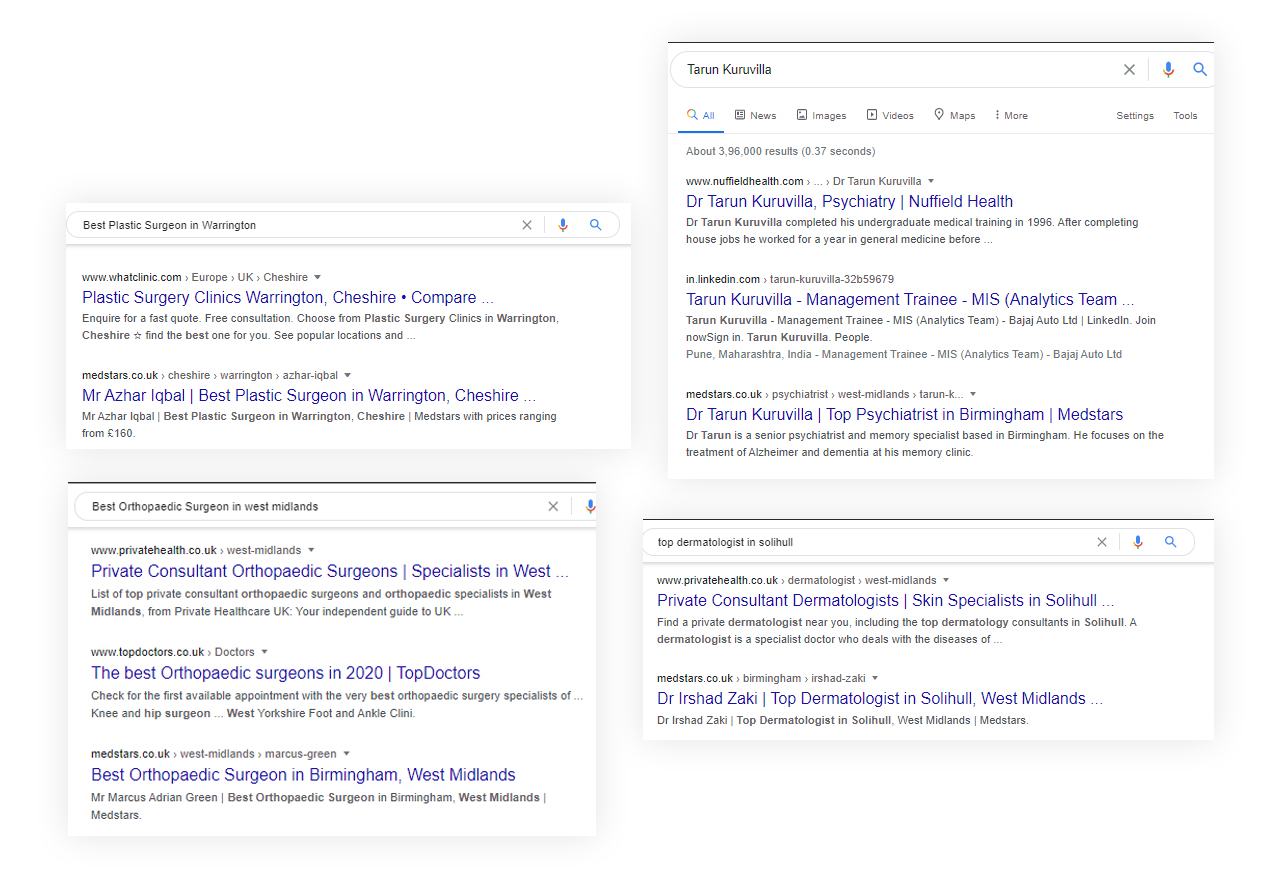Expand whatclinic.com Cheshire result options arrow
Screen dimensions: 1280x896
[317, 277]
